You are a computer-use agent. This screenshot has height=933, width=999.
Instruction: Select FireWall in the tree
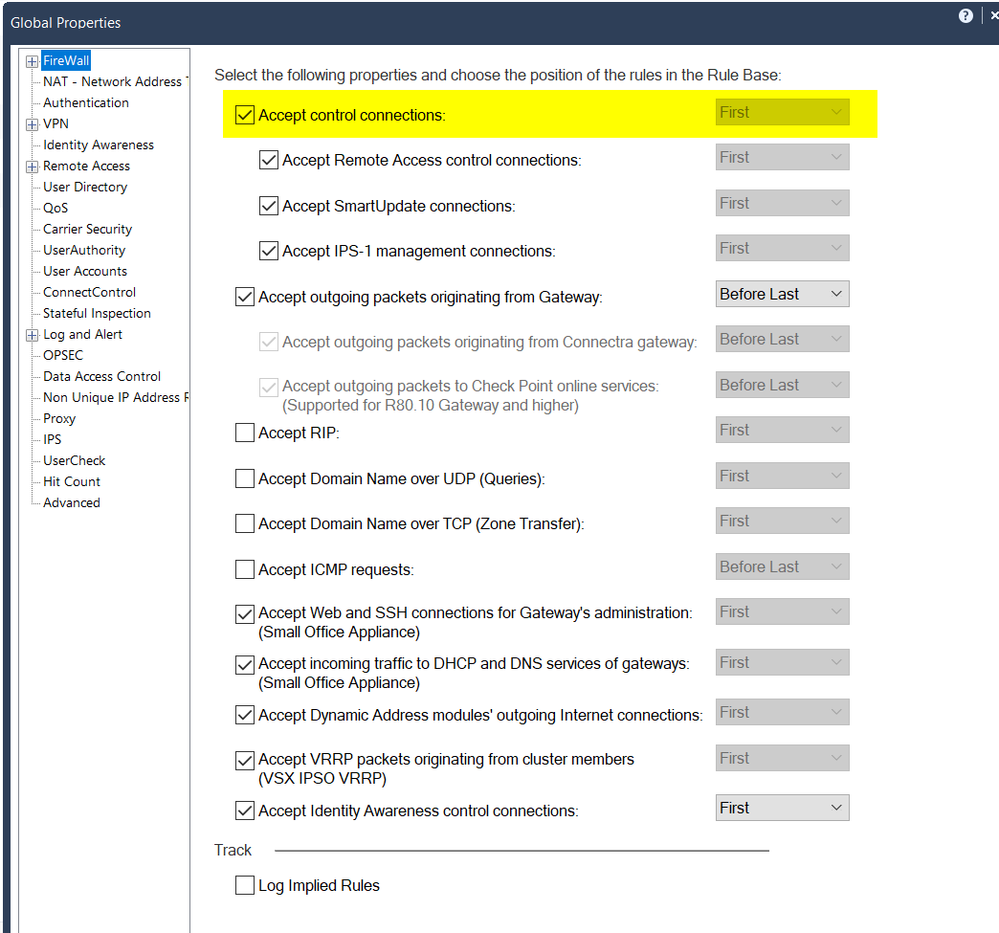pos(66,61)
